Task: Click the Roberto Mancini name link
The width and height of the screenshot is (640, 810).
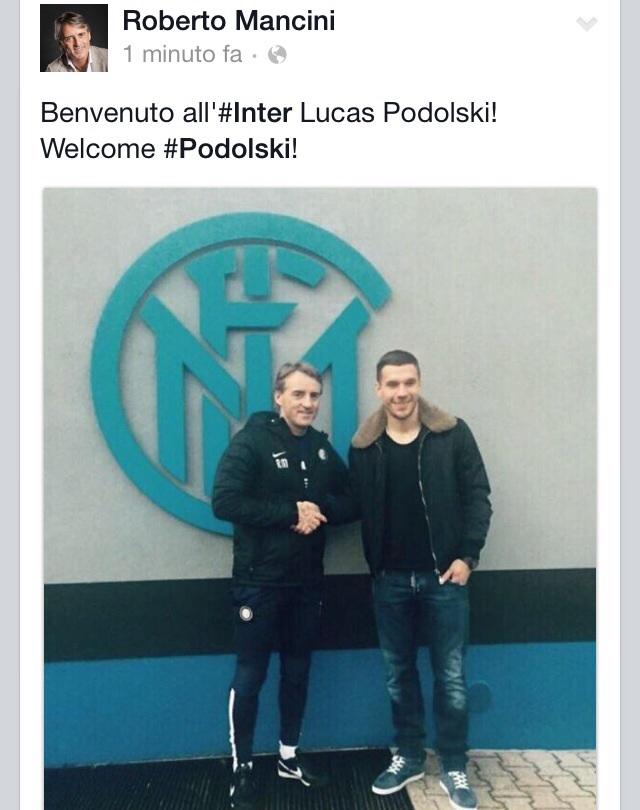Action: click(229, 21)
